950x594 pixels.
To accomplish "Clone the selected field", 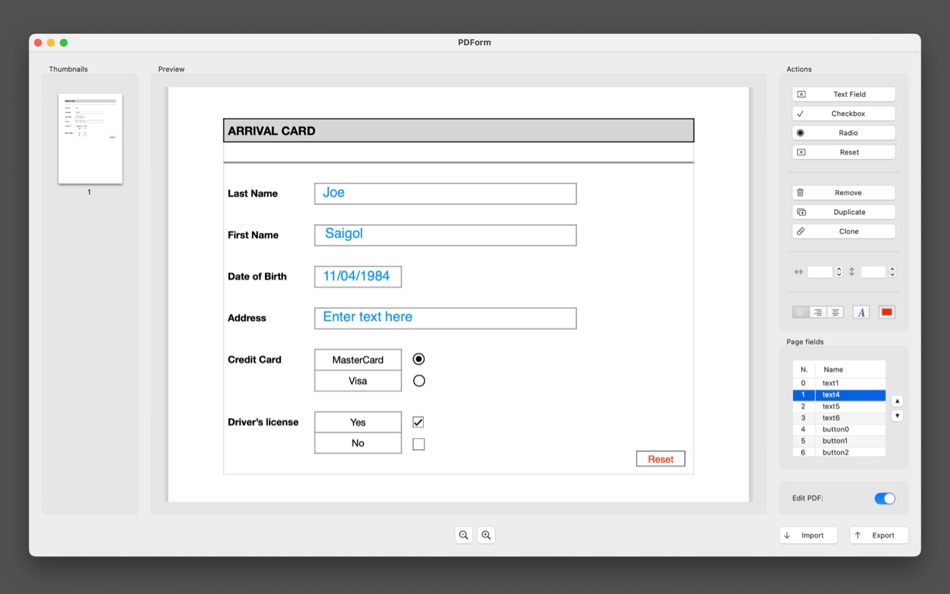I will pos(843,232).
